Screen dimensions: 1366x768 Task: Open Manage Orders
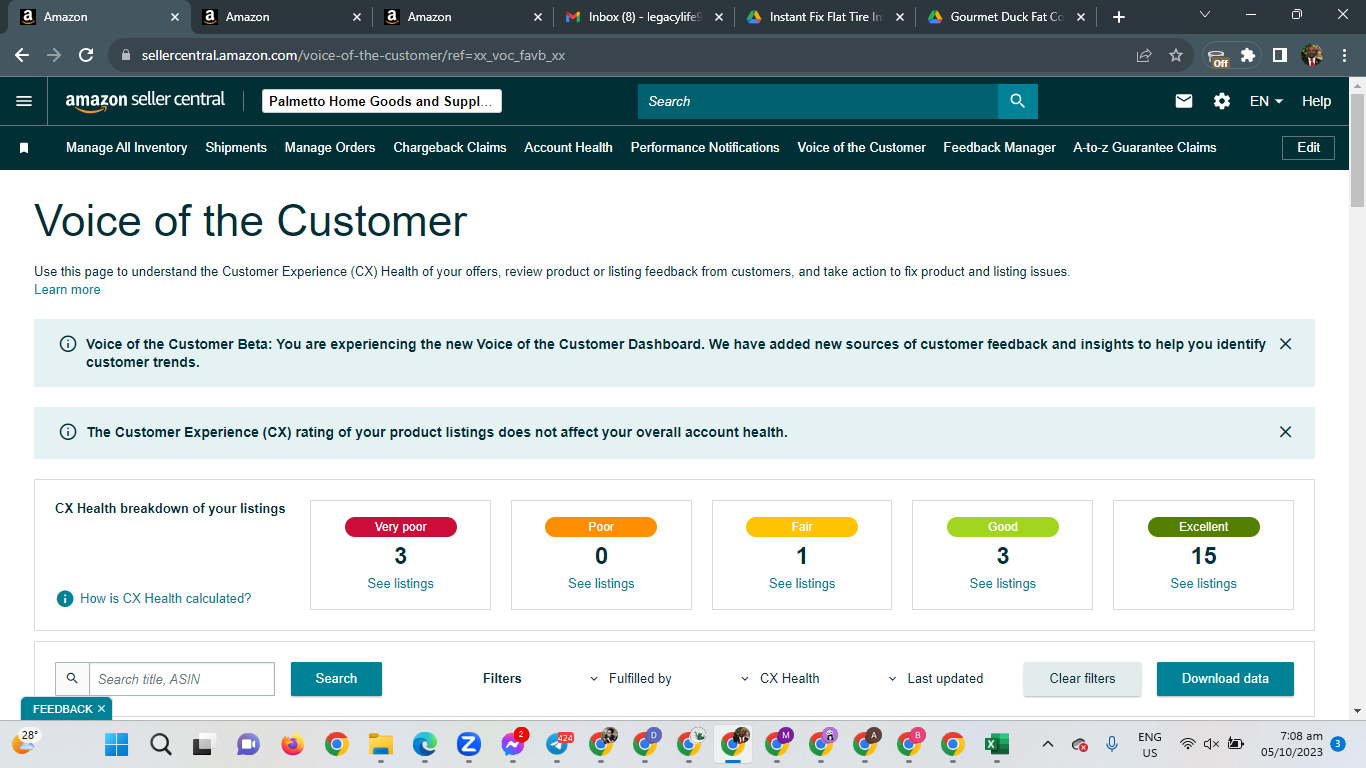tap(330, 147)
